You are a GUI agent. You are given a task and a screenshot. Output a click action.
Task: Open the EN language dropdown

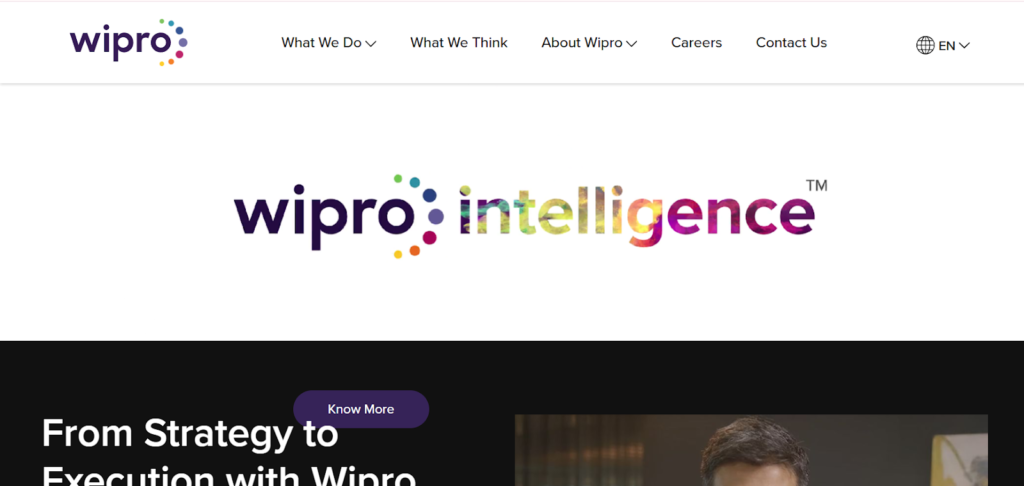(943, 45)
